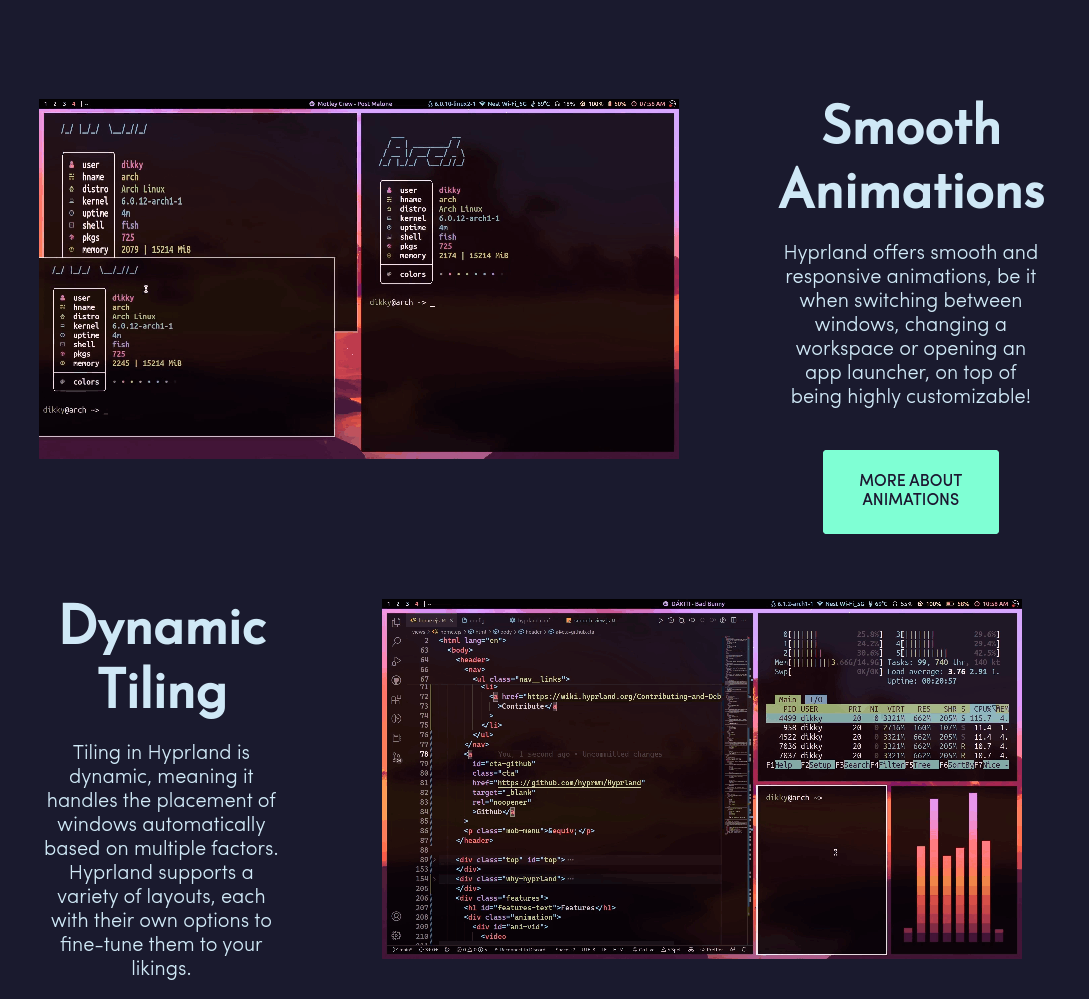Select the Main tab in the htop window
Screen dimensions: 1089x999
[787, 700]
